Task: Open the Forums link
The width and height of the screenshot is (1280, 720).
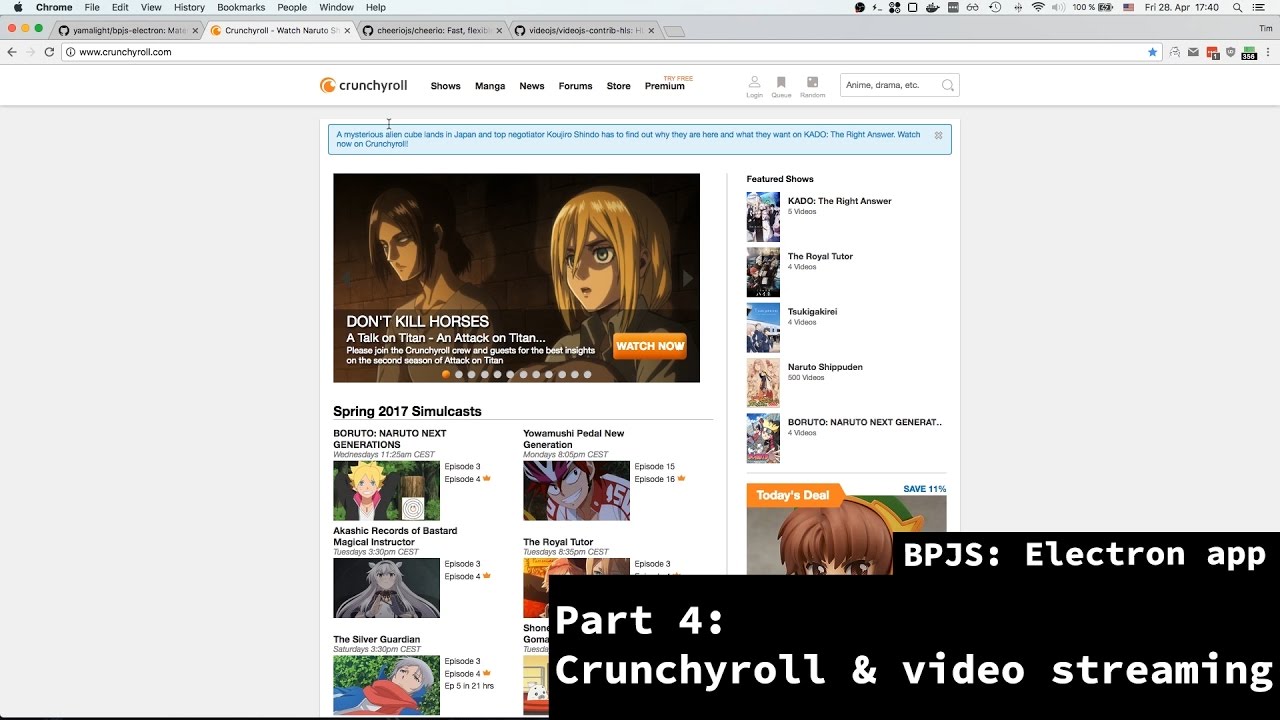Action: [x=575, y=86]
